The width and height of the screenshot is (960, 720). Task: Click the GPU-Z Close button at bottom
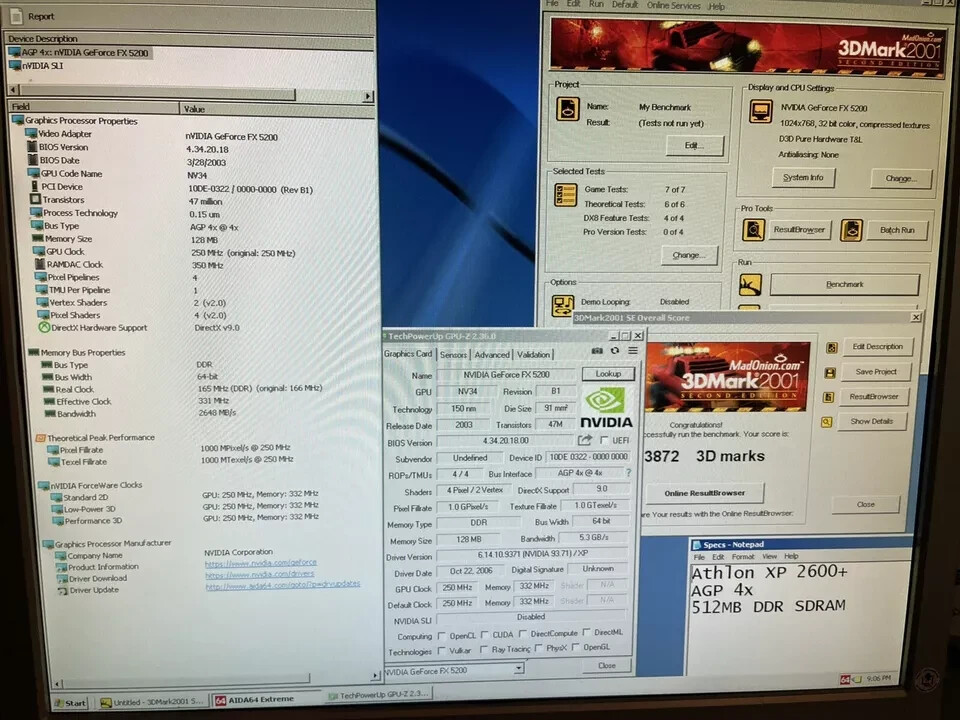(x=607, y=666)
